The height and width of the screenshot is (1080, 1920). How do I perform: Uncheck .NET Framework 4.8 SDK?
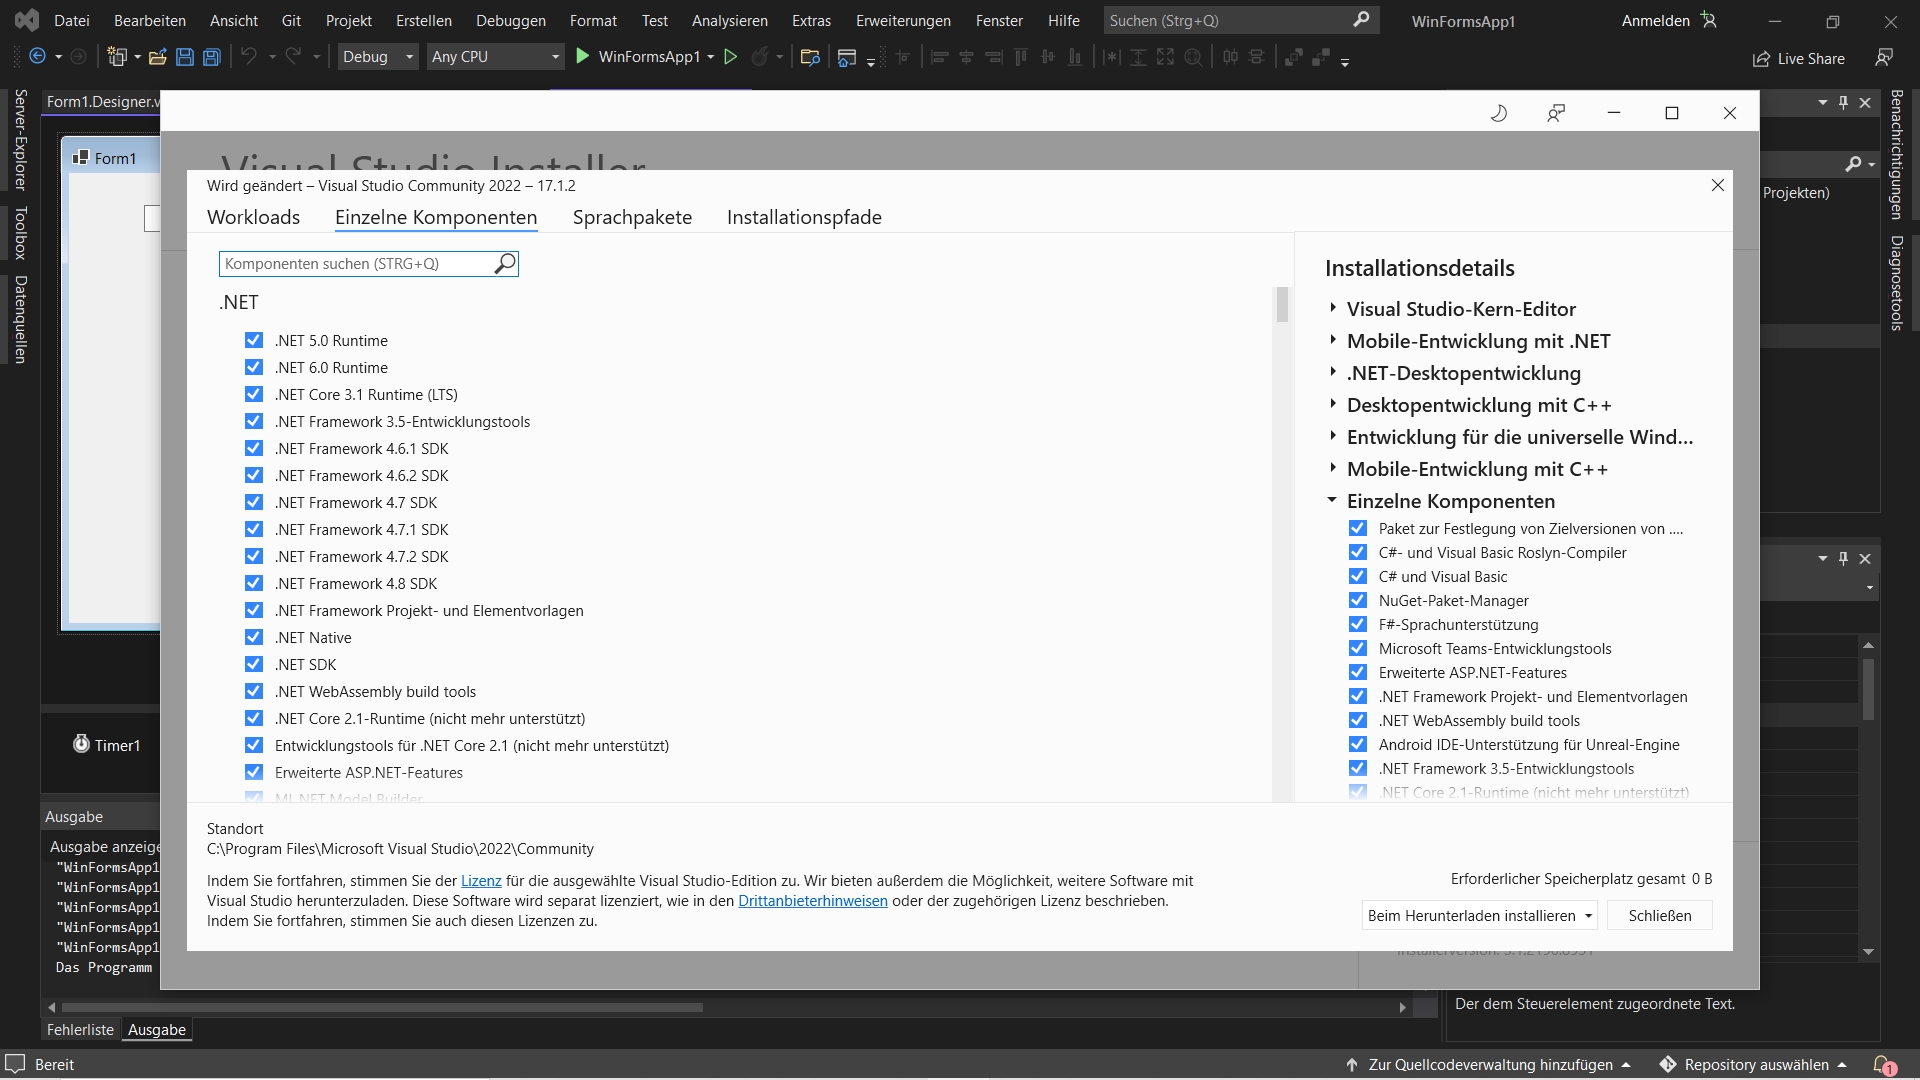coord(254,583)
